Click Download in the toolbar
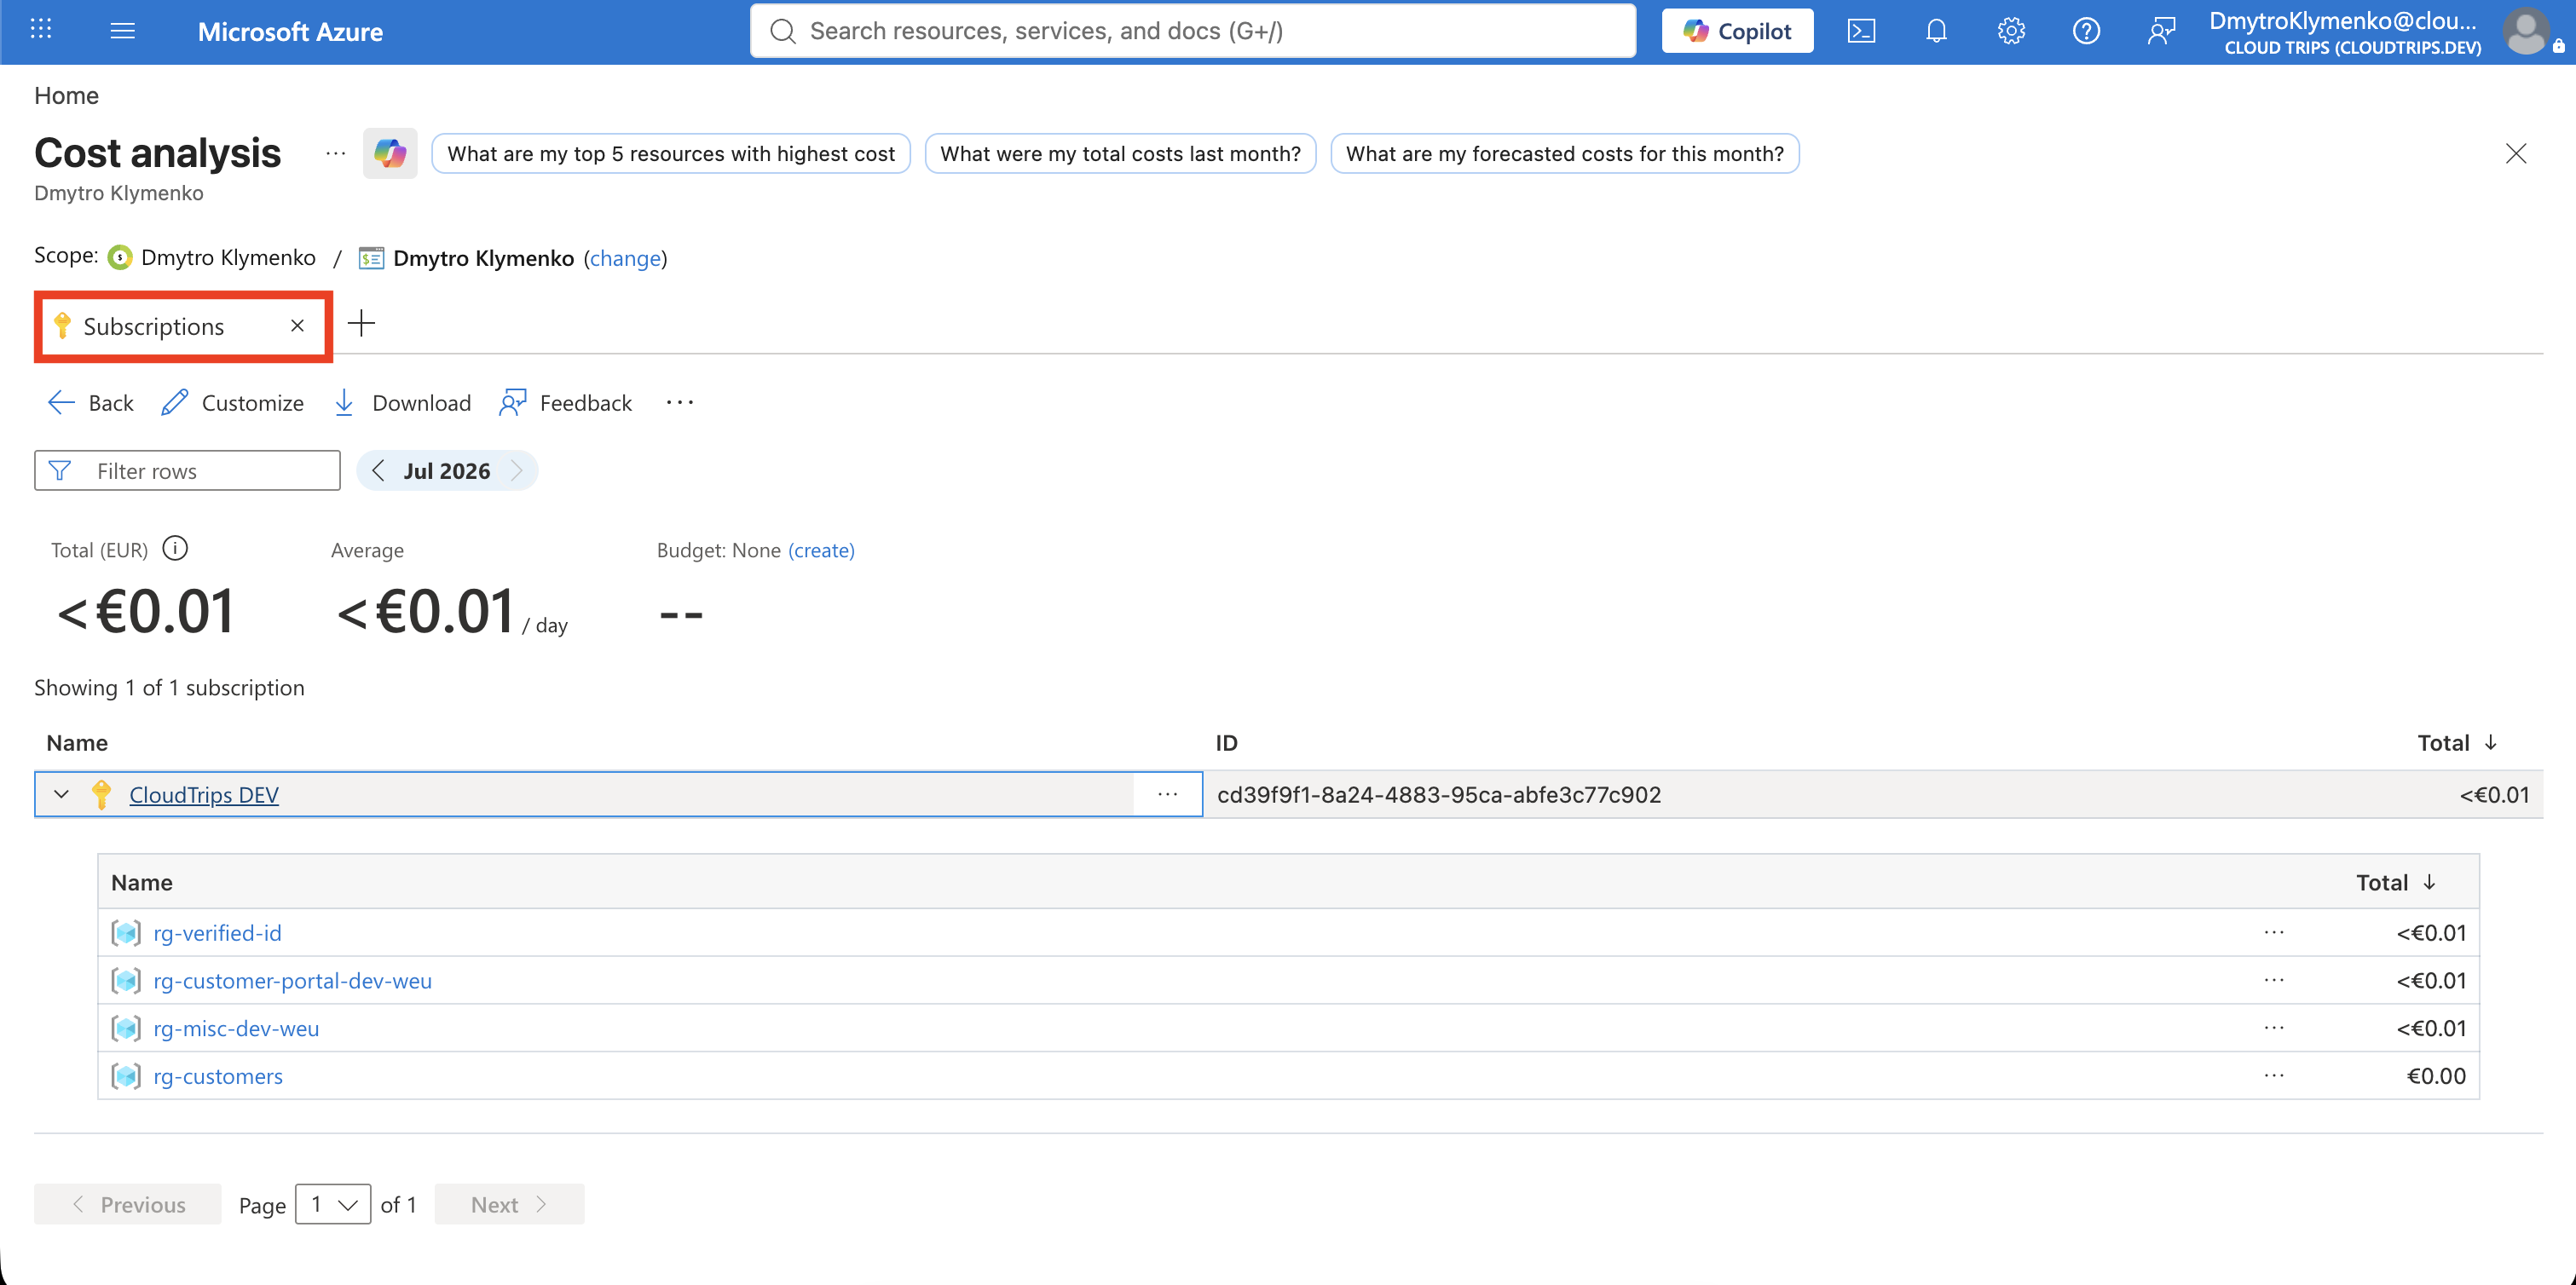2576x1285 pixels. (402, 402)
